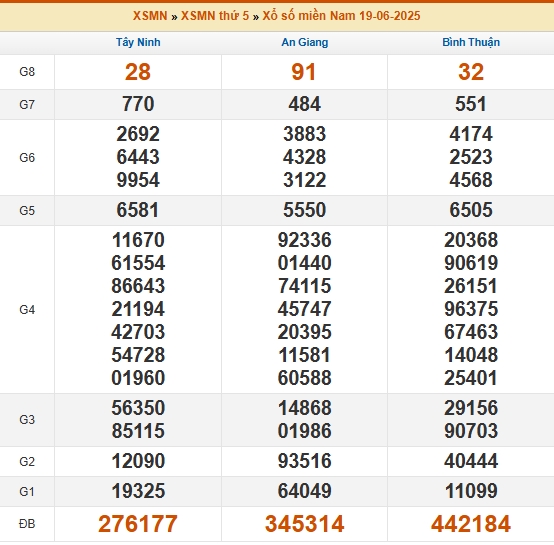
Task: Open Xổ số miền Nam 19-06-2025 link
Action: click(x=341, y=16)
